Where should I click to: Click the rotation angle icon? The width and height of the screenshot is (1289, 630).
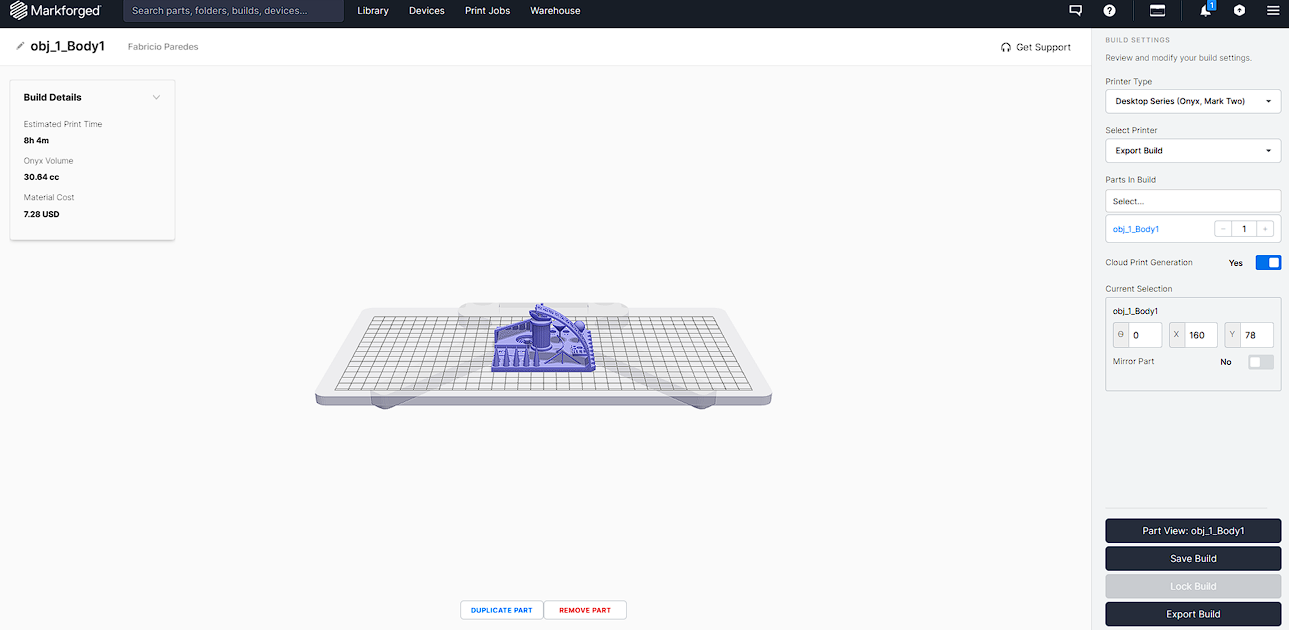coord(1120,335)
